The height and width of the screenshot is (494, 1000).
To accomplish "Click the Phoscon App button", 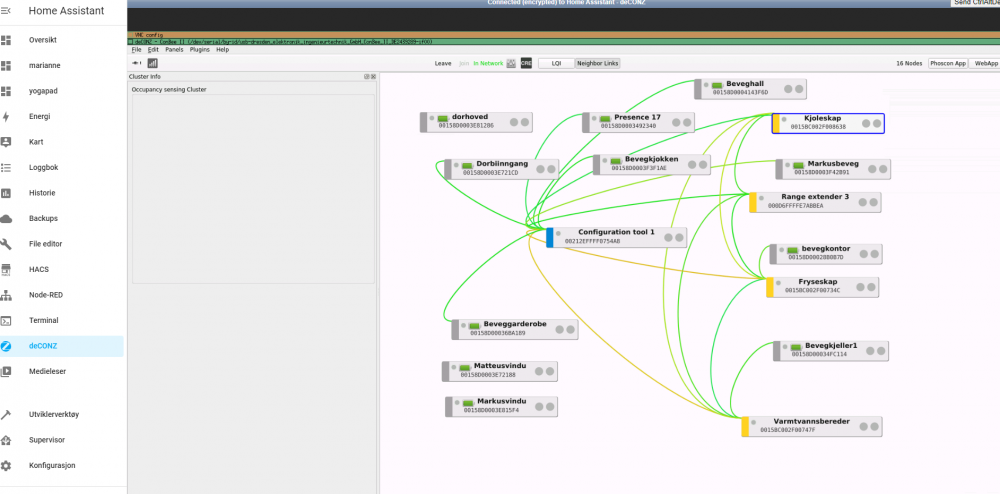I will (x=947, y=63).
